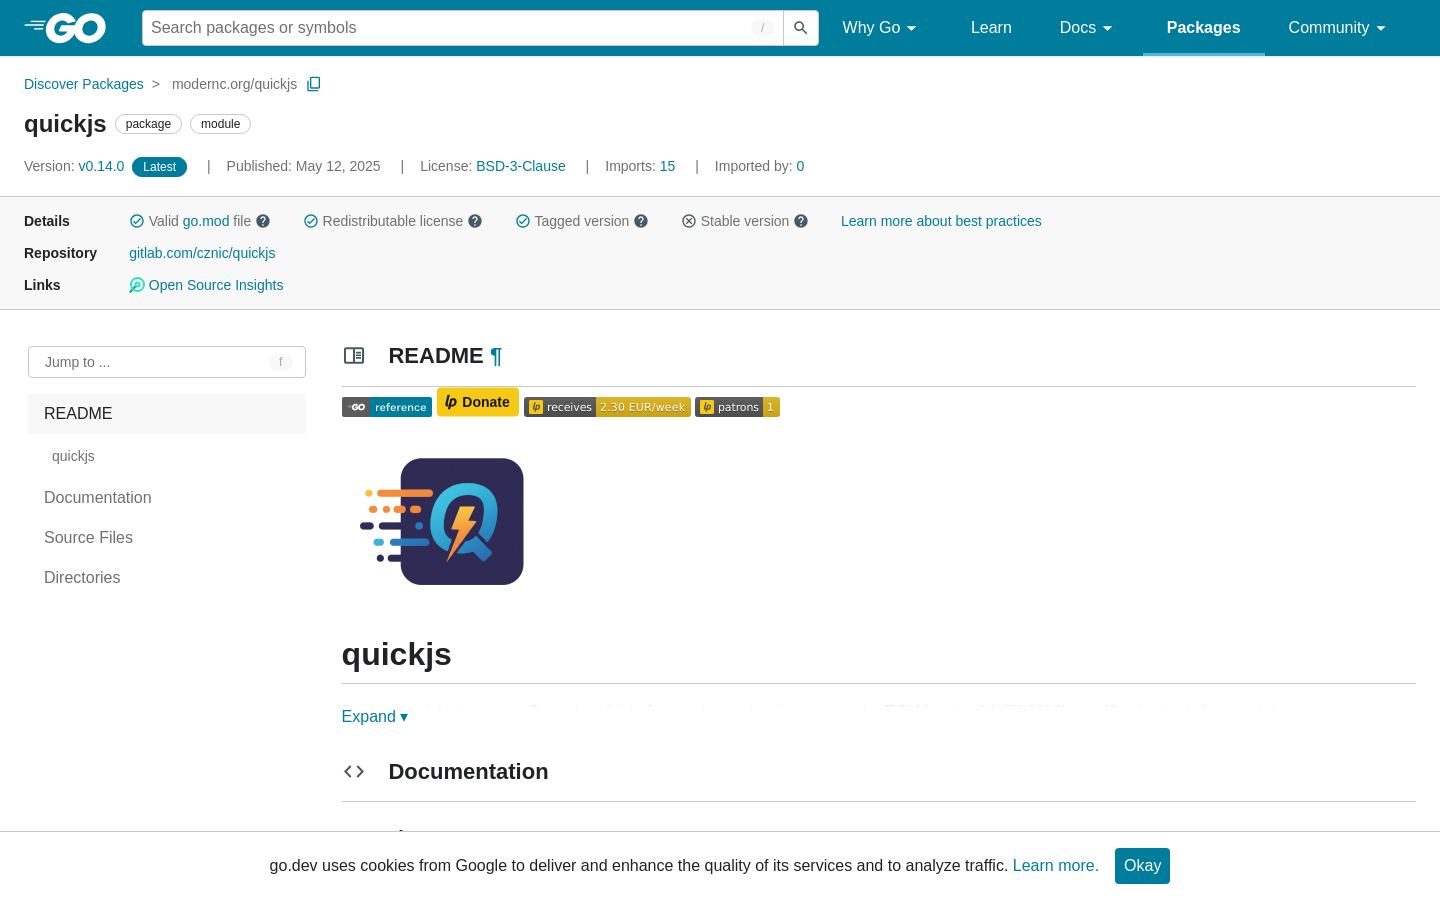
Task: Click the receives 2.30 EUR/week badge
Action: point(607,407)
